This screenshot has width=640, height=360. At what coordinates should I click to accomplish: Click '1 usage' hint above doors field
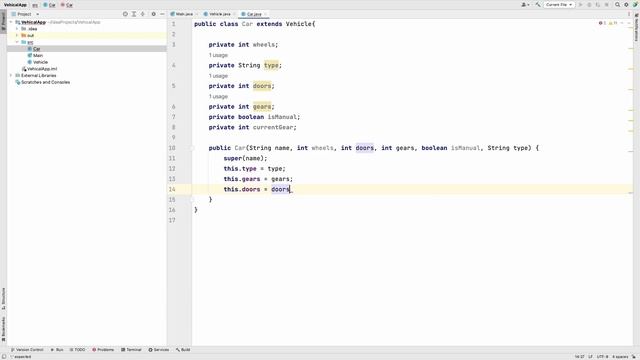[218, 76]
